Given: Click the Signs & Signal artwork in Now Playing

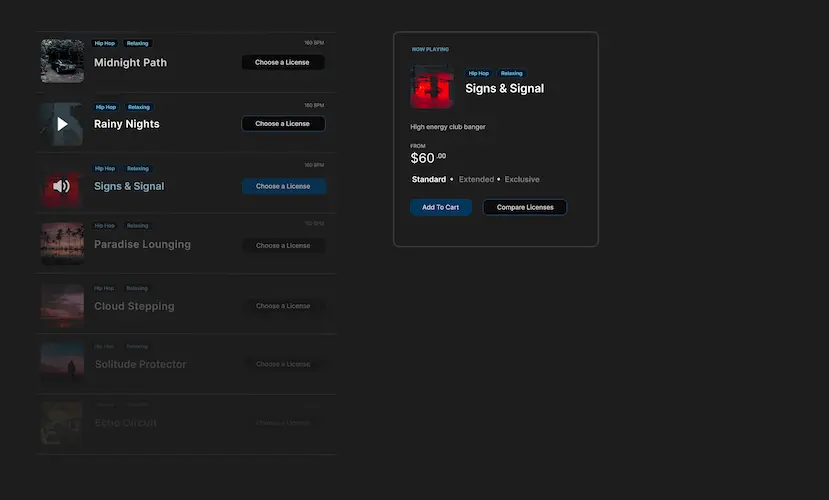Looking at the screenshot, I should pyautogui.click(x=432, y=87).
